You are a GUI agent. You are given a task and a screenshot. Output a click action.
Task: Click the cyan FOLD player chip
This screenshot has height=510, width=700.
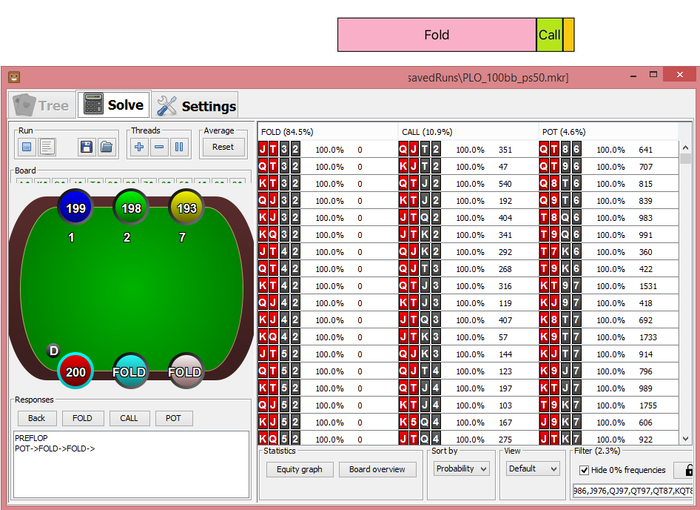click(130, 371)
